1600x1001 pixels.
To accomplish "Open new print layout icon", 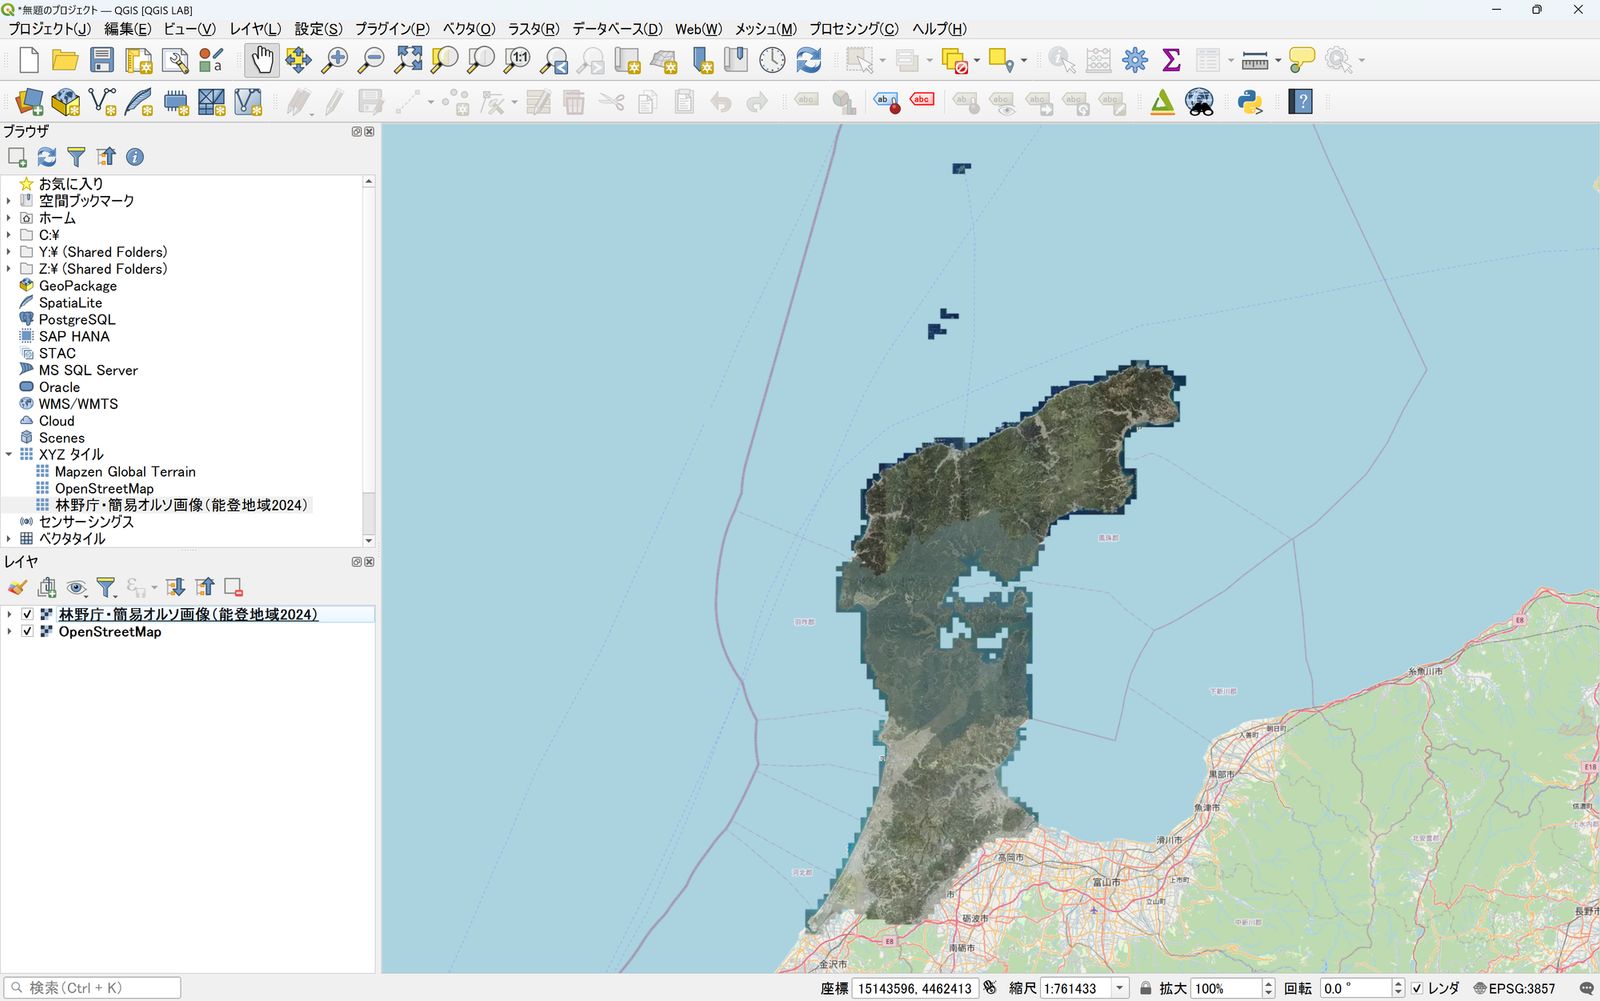I will tap(139, 60).
